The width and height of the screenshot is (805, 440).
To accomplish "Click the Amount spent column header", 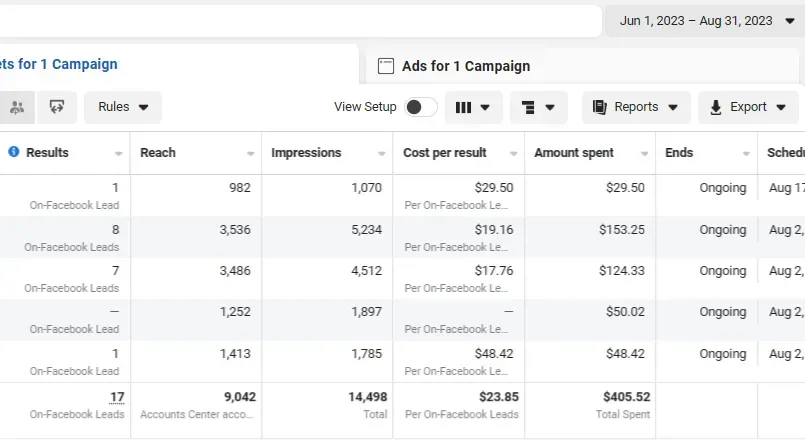I will 574,153.
